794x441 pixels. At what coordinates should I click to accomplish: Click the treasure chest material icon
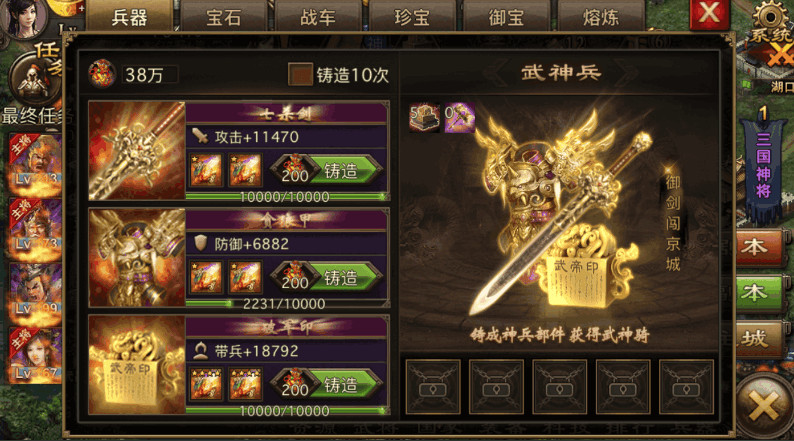[x=424, y=117]
